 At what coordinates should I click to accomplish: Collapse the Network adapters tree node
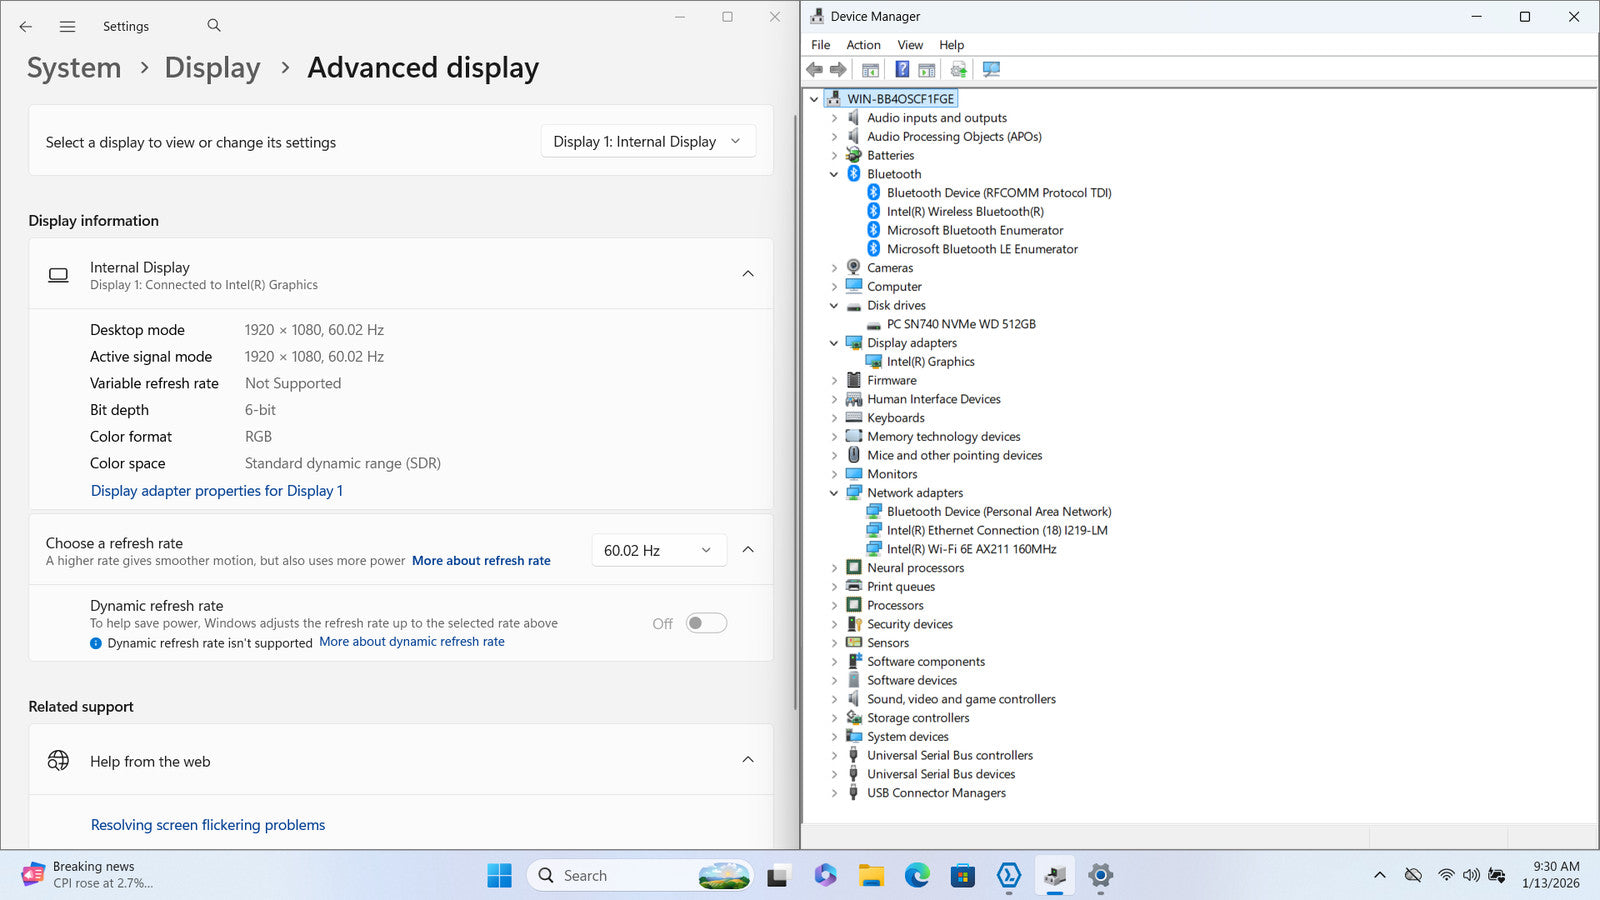834,493
